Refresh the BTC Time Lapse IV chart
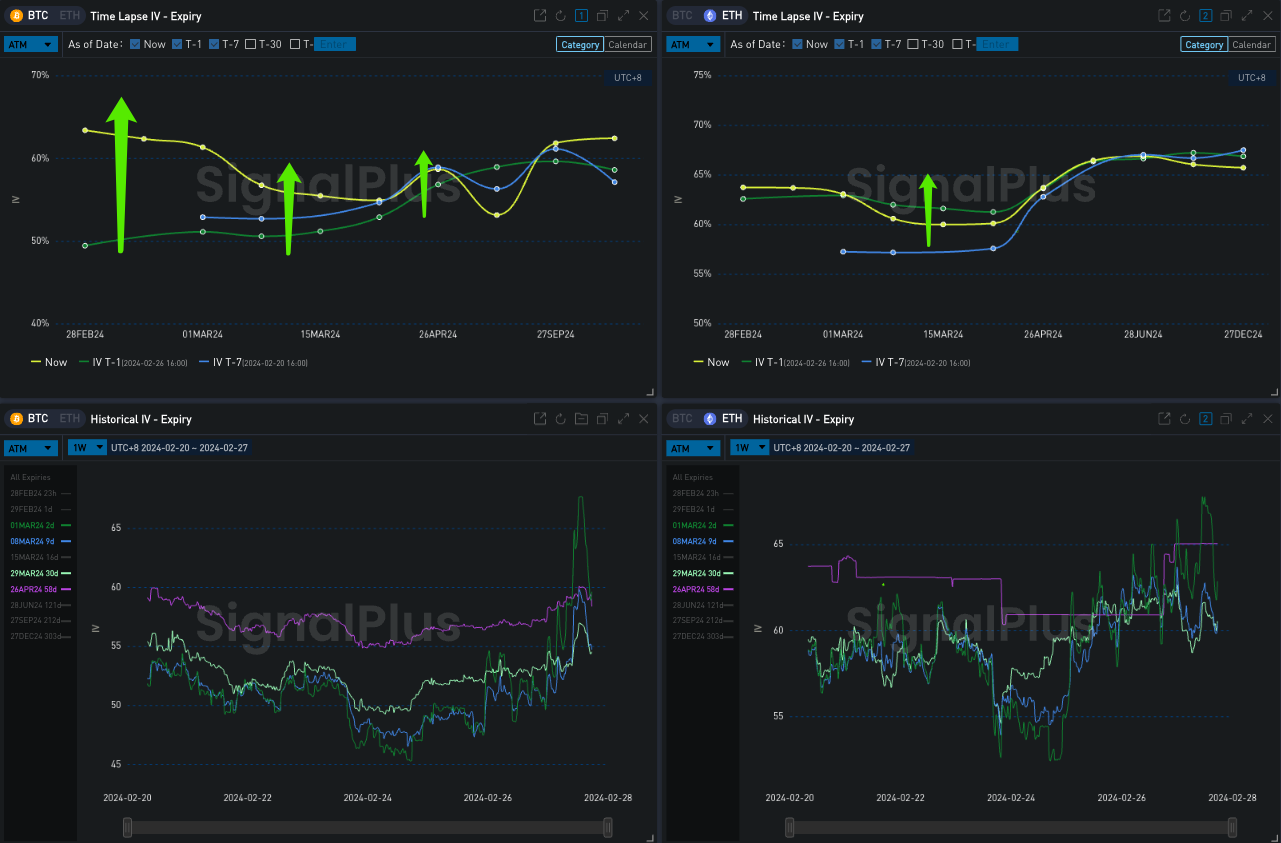1281x843 pixels. 561,16
